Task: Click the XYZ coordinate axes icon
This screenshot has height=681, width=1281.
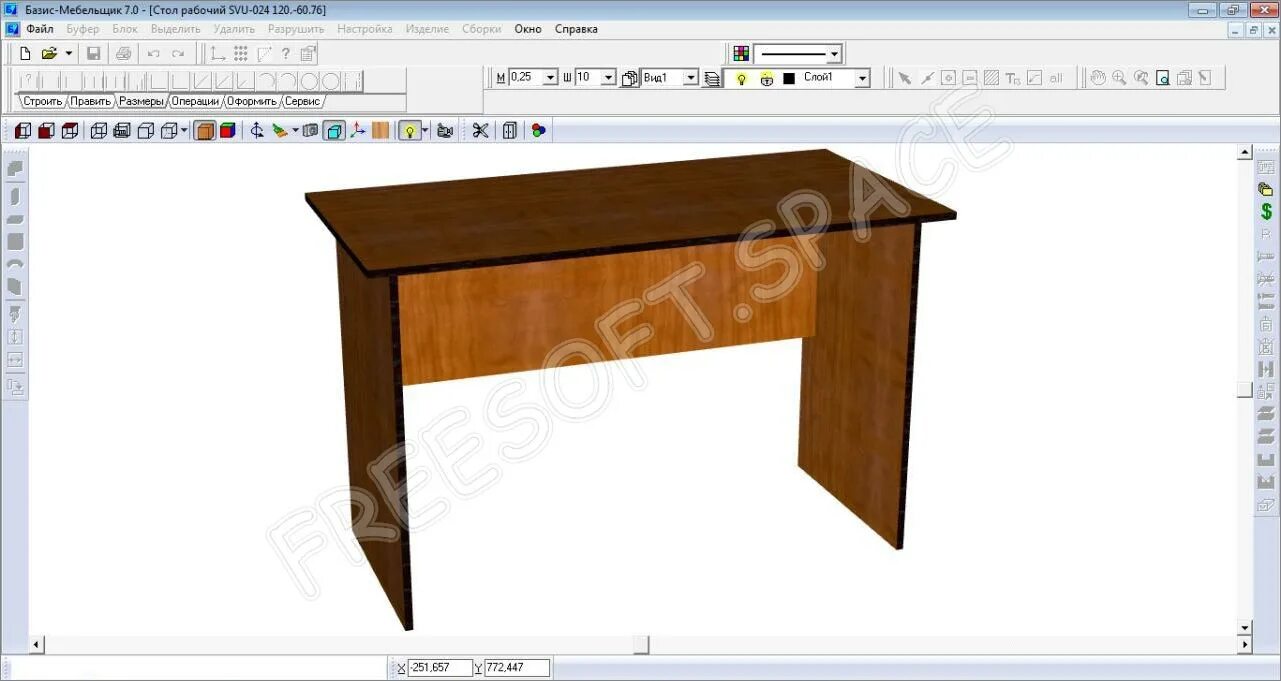Action: coord(357,130)
